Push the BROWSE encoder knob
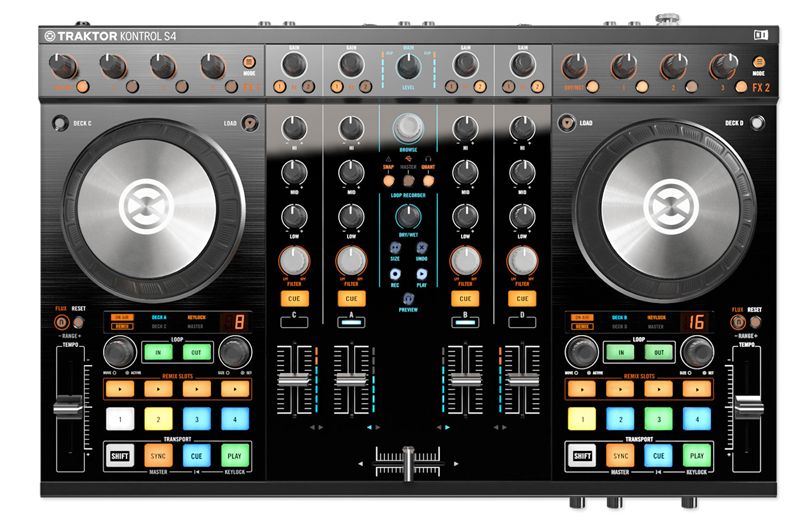 pos(408,128)
